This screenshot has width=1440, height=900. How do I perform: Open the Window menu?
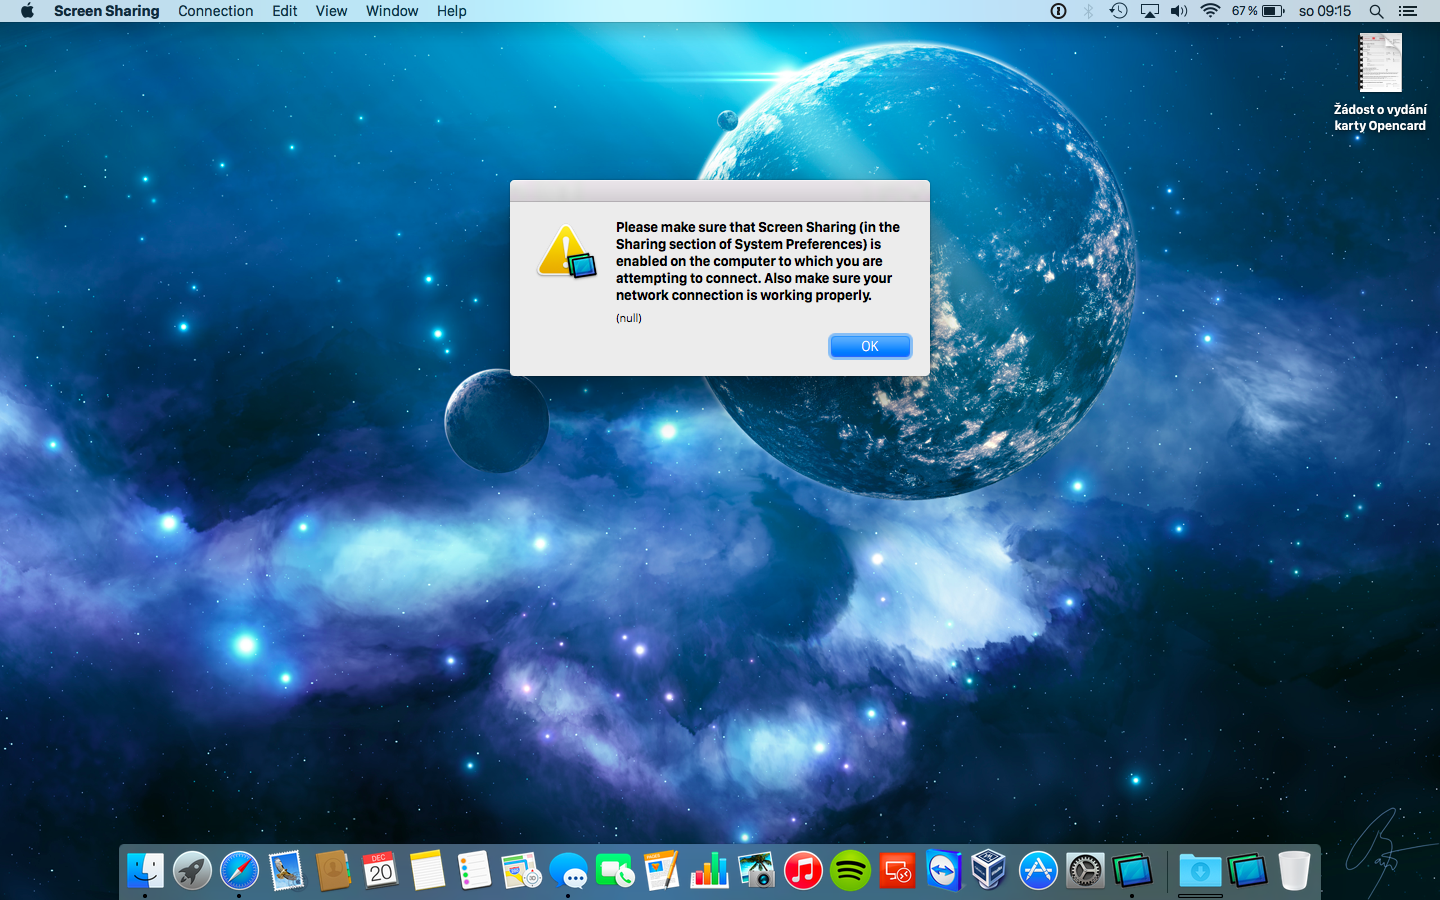392,11
